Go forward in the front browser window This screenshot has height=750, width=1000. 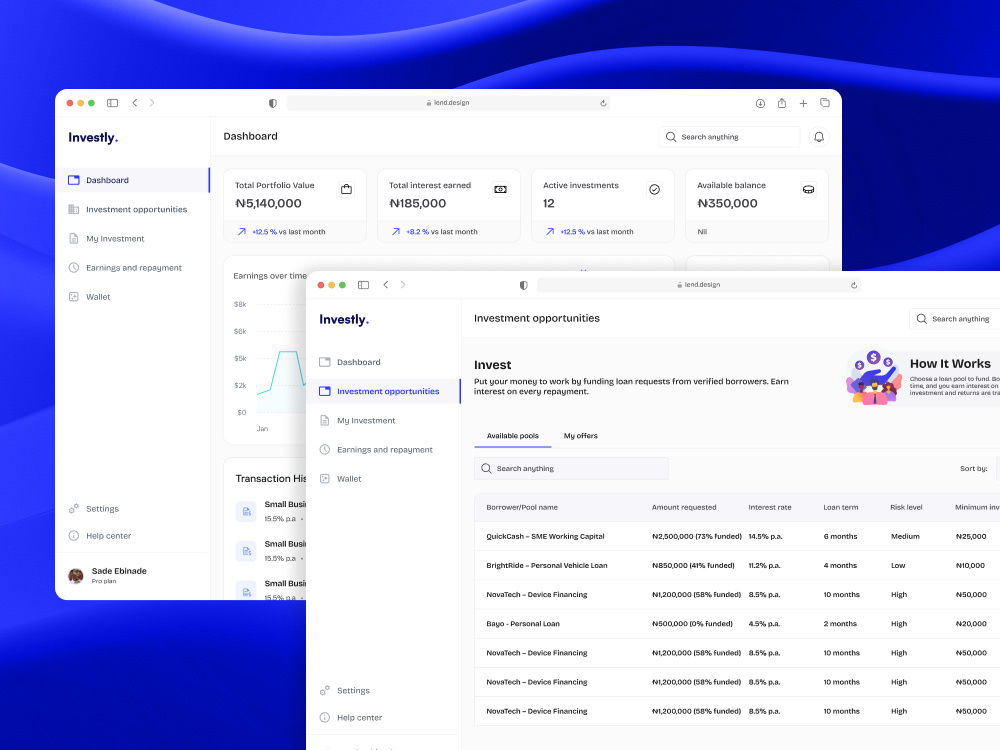403,285
